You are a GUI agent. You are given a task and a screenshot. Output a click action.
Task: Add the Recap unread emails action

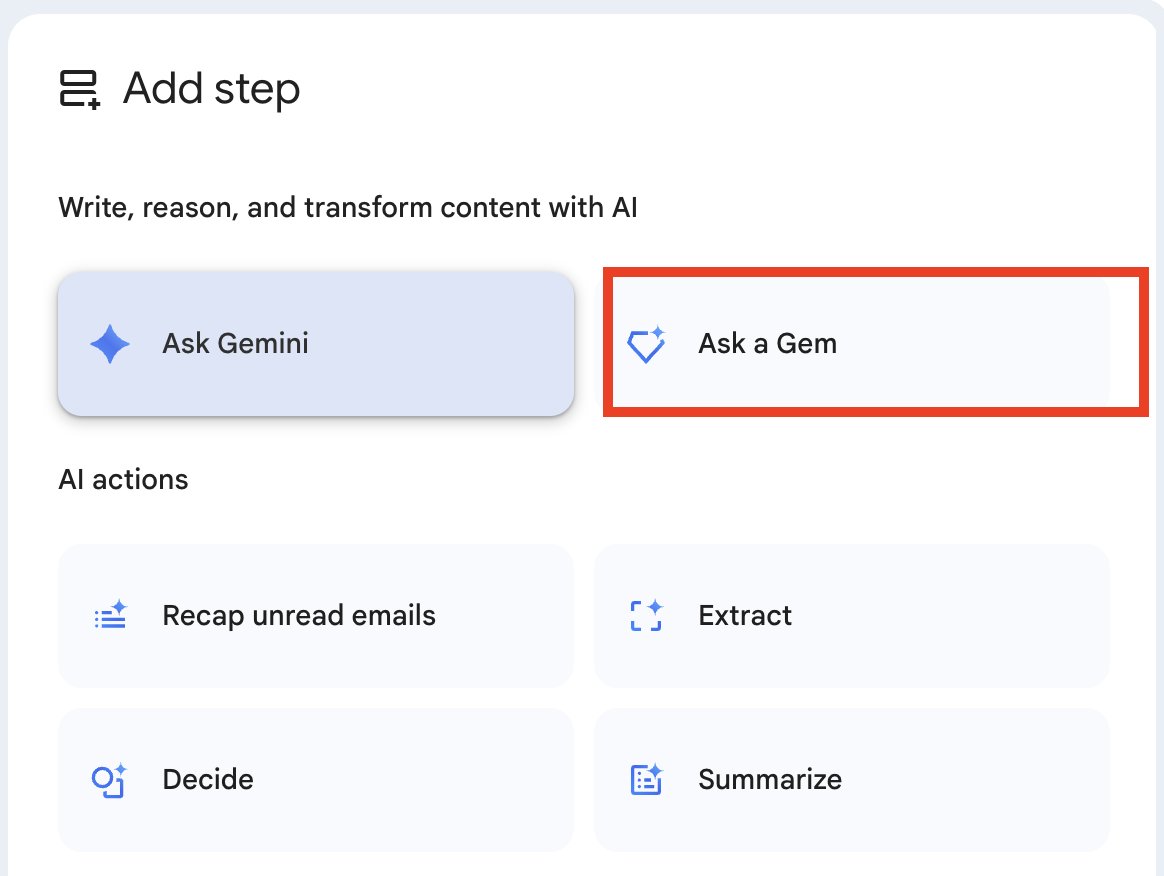click(x=316, y=616)
